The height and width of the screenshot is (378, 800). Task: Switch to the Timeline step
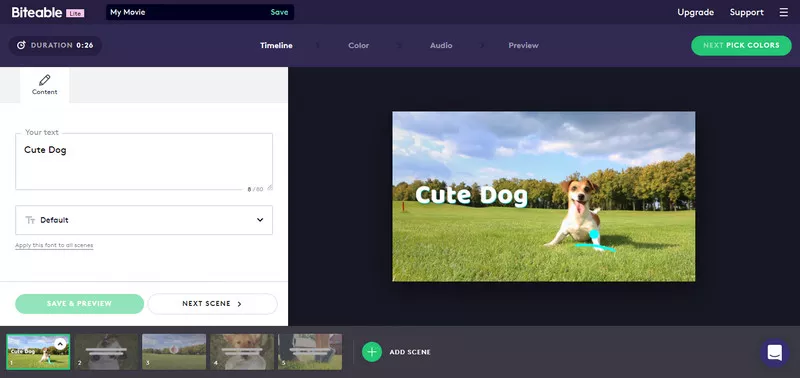pyautogui.click(x=276, y=45)
